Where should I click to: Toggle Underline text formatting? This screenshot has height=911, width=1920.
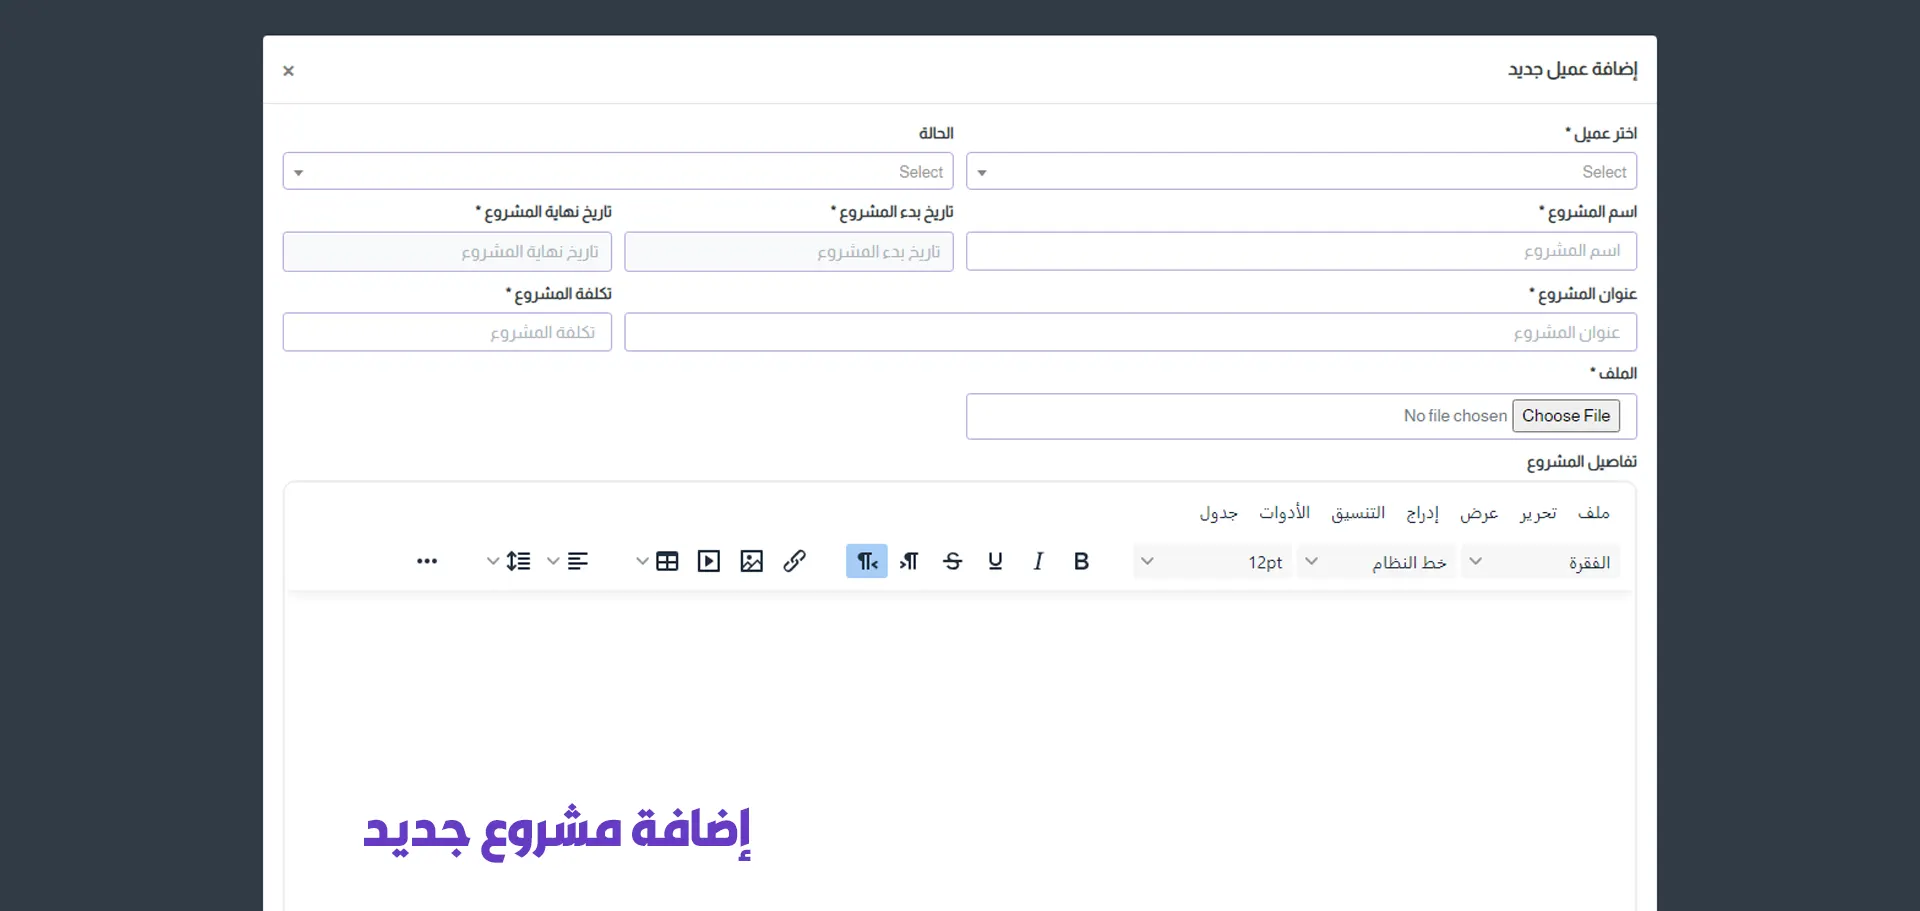995,562
